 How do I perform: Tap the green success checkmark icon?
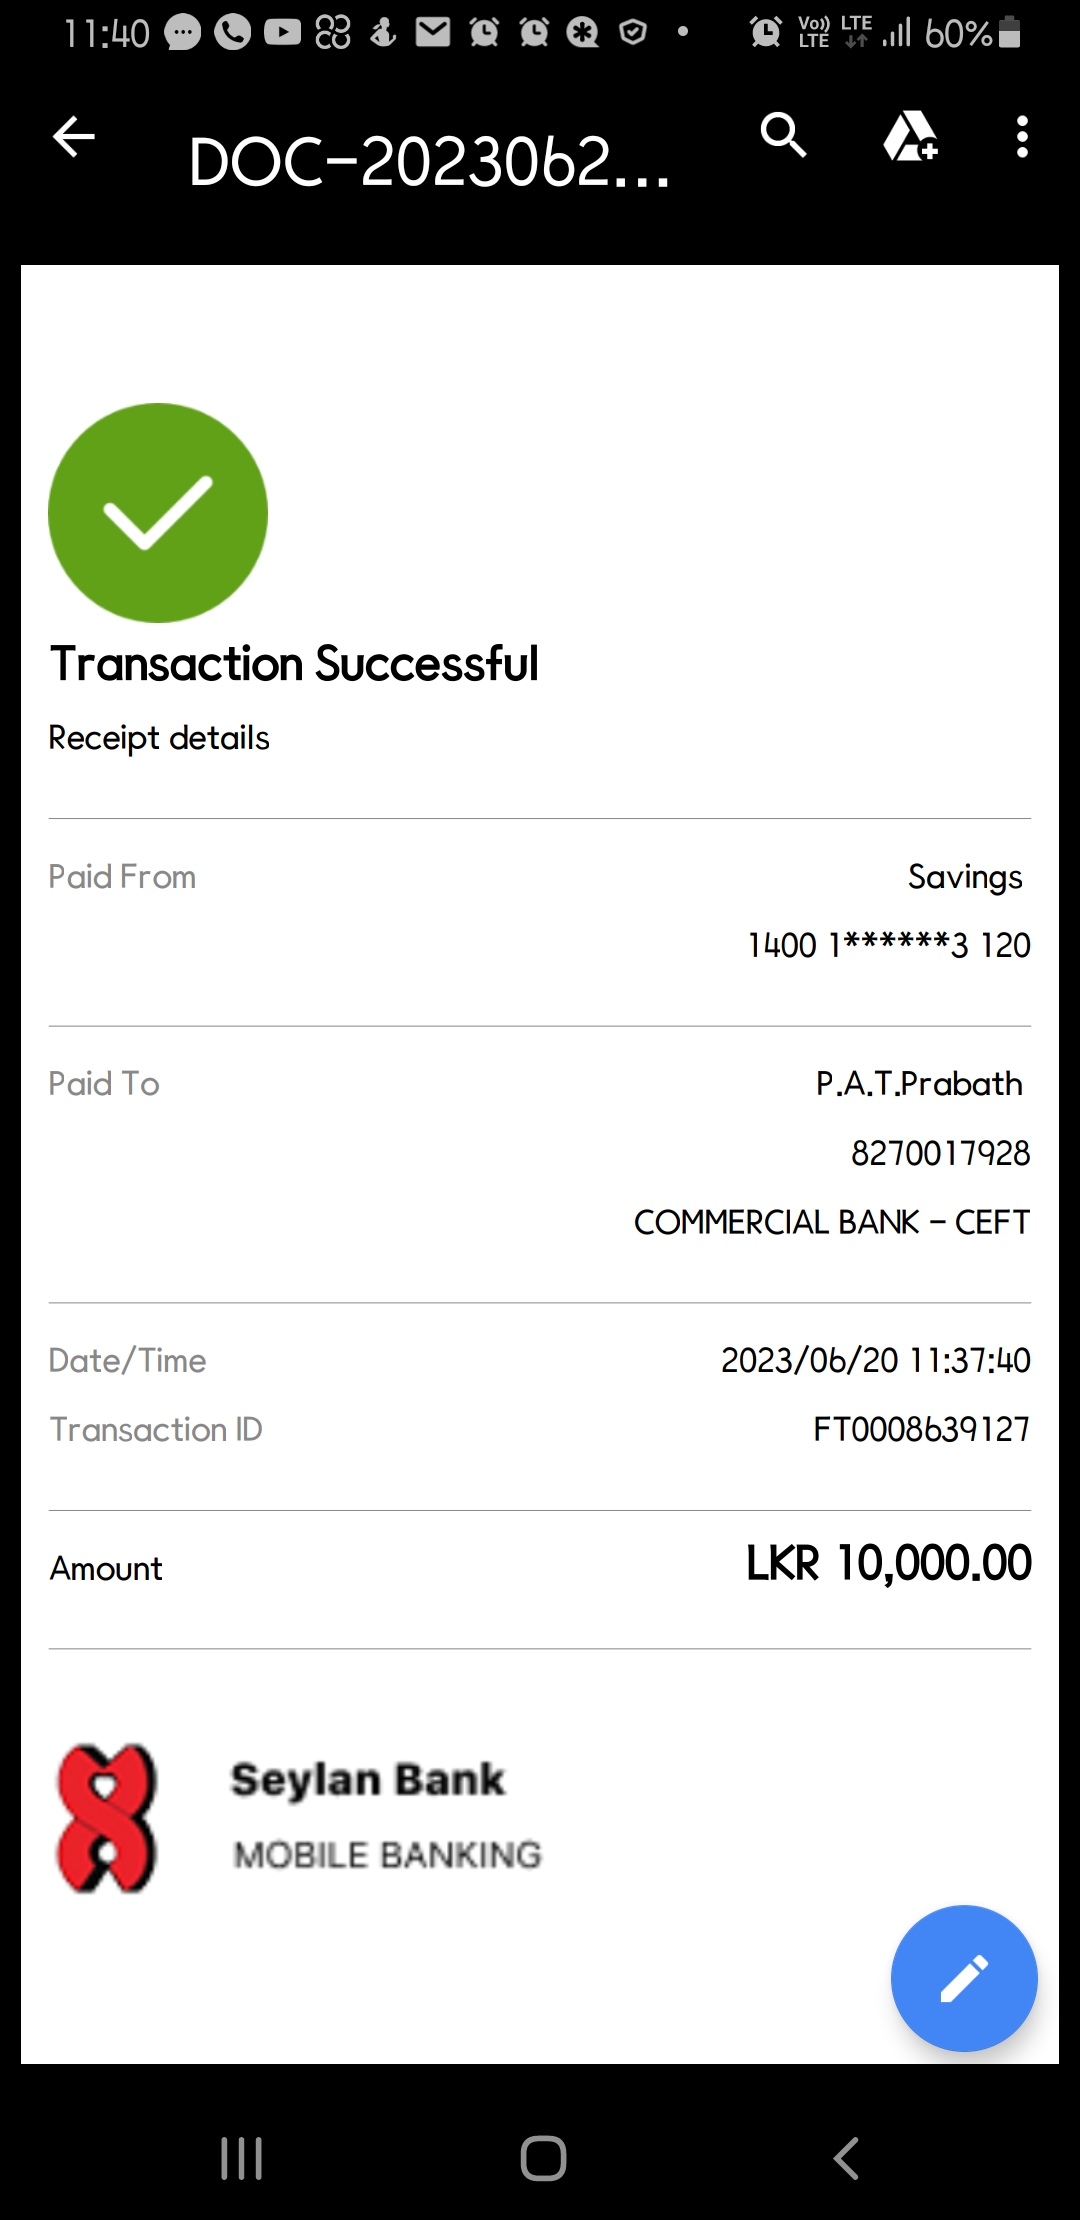(158, 513)
